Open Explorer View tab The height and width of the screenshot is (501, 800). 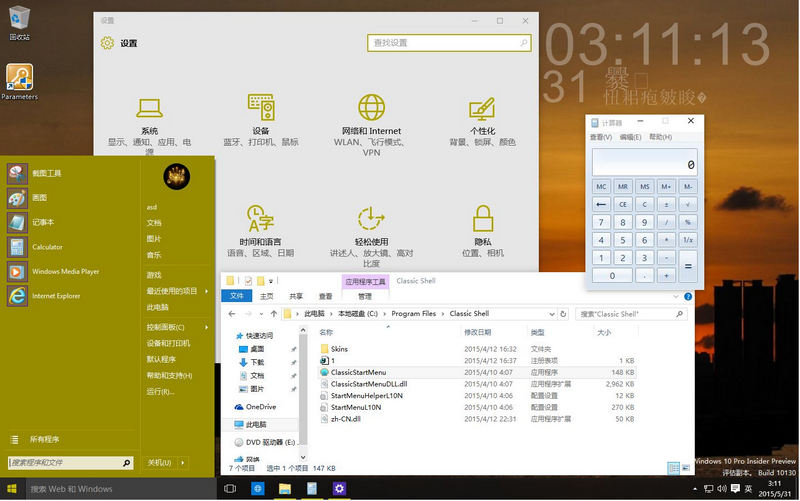[326, 296]
